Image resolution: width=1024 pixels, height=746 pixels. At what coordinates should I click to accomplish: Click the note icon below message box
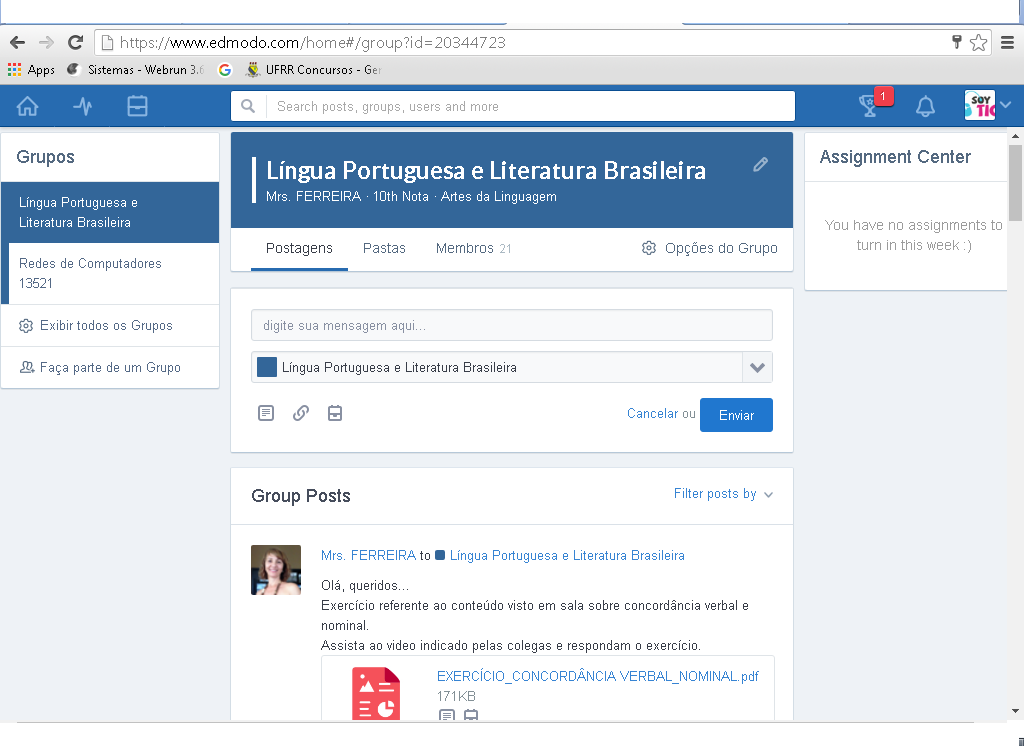pos(265,413)
